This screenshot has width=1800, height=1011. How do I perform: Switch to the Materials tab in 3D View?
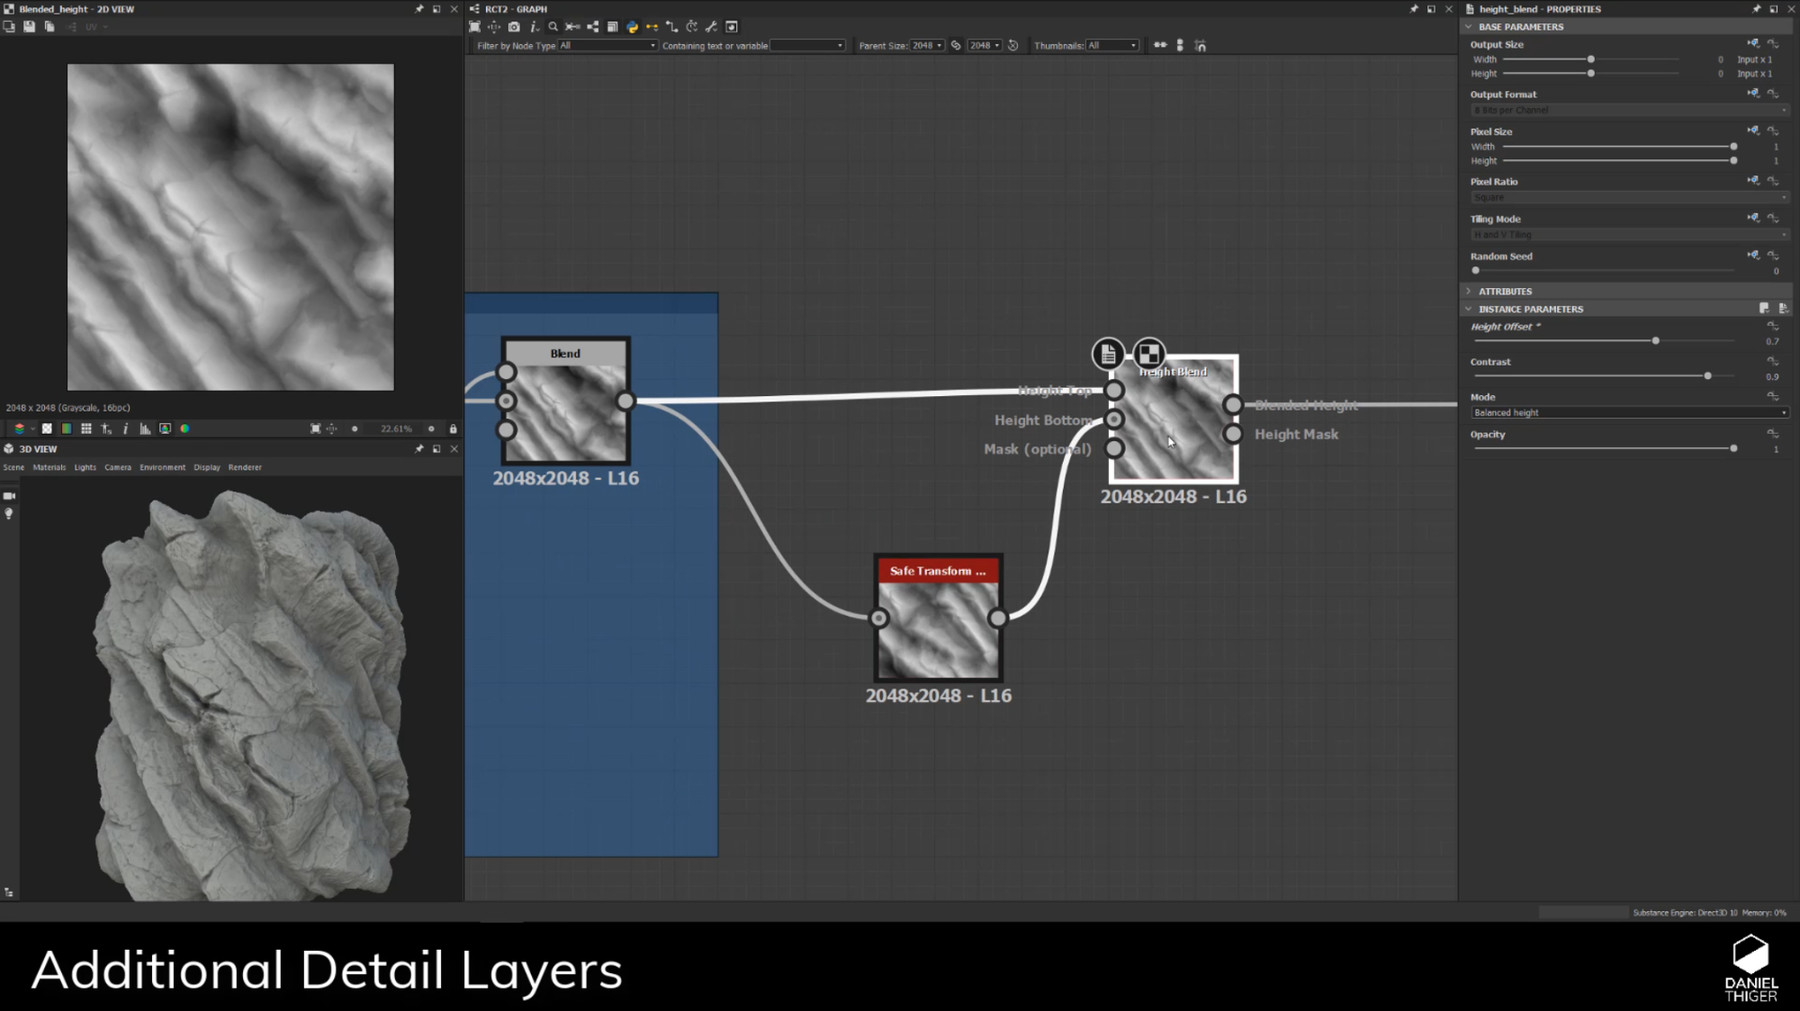click(x=48, y=466)
